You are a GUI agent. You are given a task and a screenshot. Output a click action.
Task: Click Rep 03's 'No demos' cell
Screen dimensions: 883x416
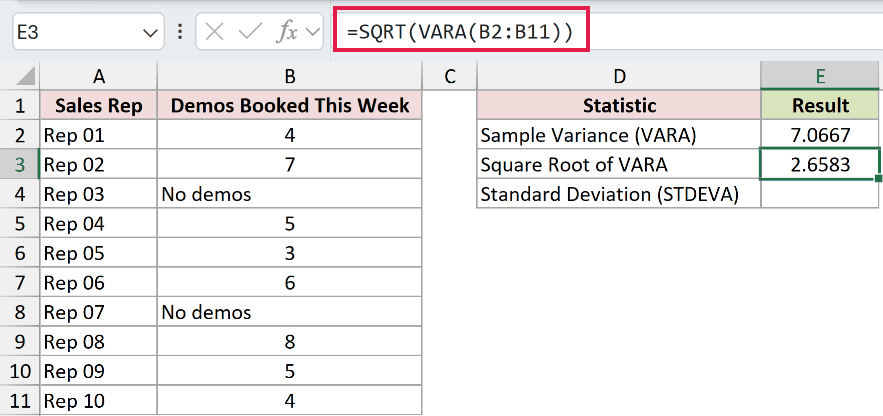click(290, 194)
